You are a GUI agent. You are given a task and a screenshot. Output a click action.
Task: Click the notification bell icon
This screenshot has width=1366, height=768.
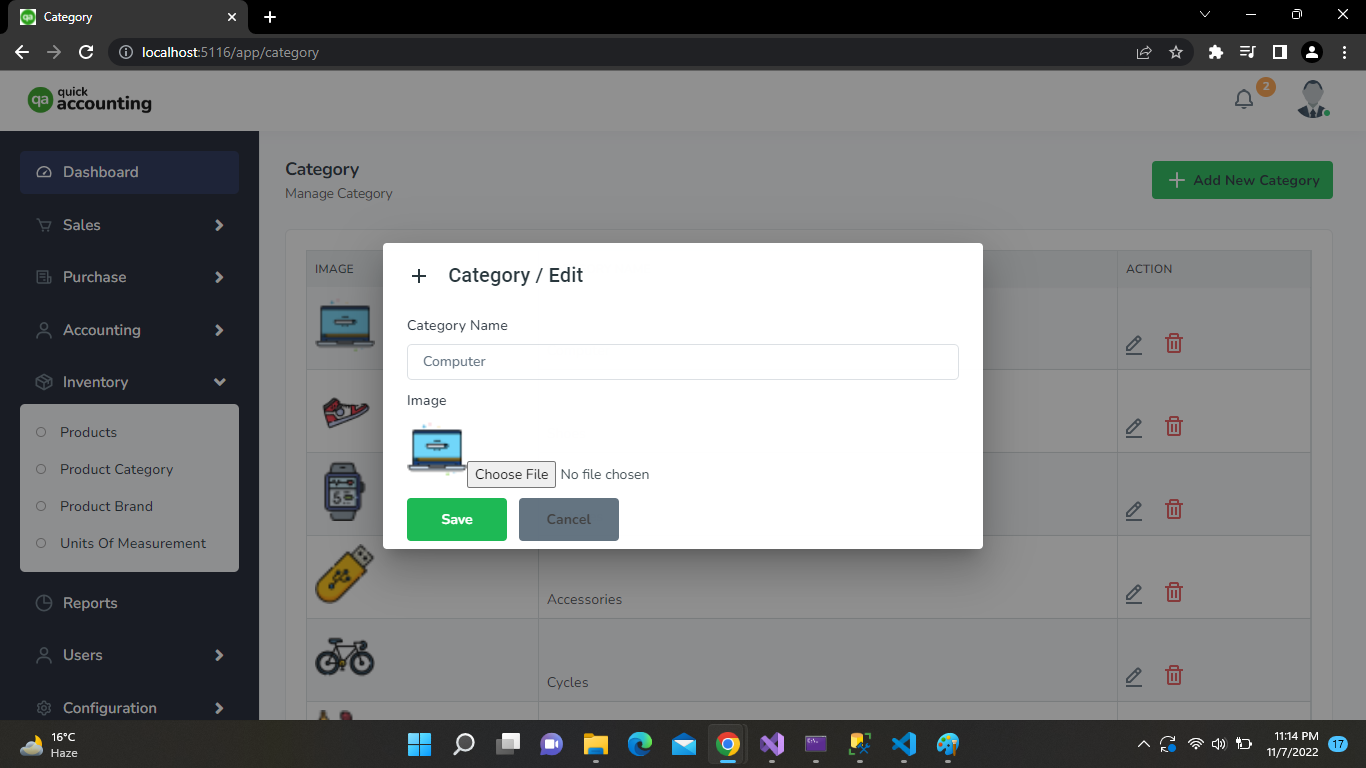[x=1244, y=99]
